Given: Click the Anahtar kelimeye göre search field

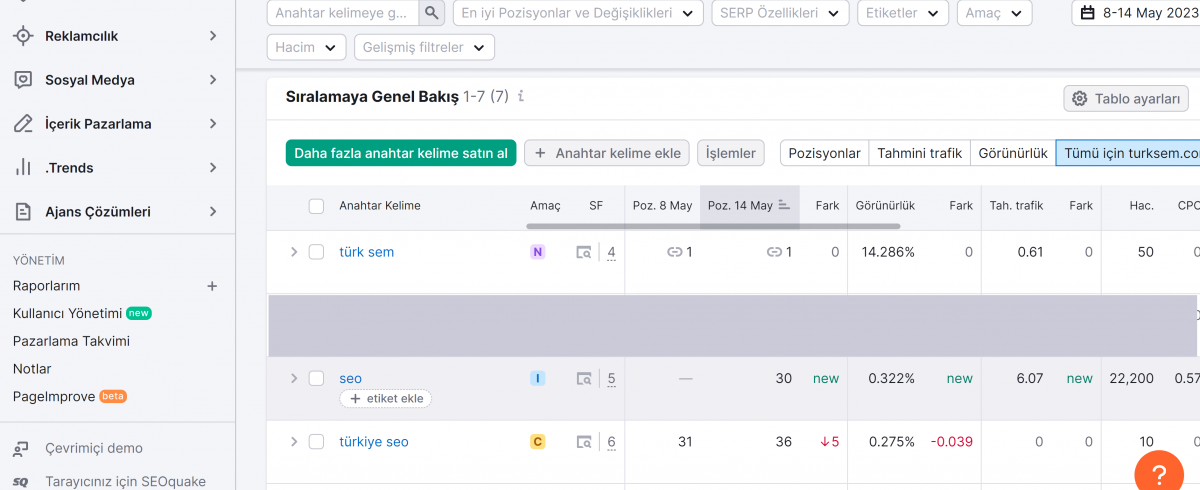Looking at the screenshot, I should pyautogui.click(x=342, y=13).
